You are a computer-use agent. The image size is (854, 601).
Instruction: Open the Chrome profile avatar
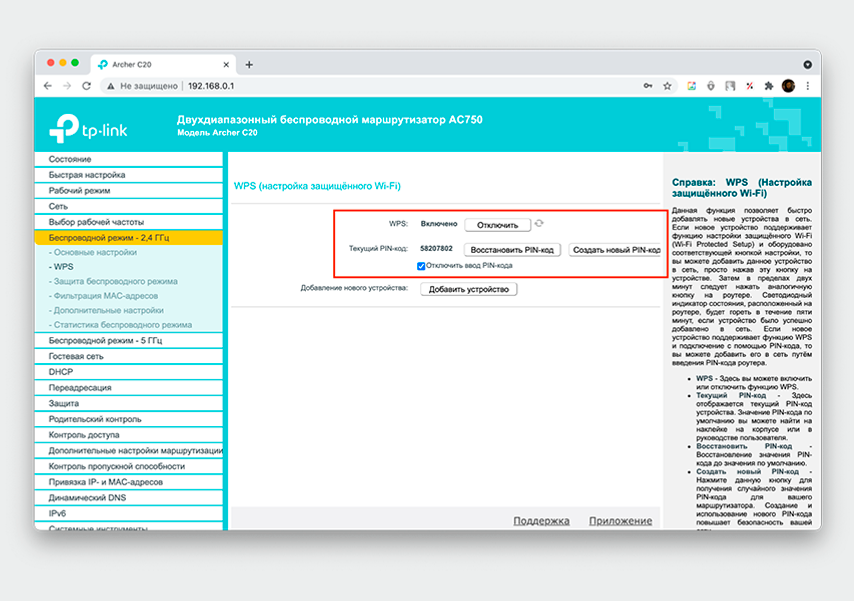pyautogui.click(x=788, y=86)
